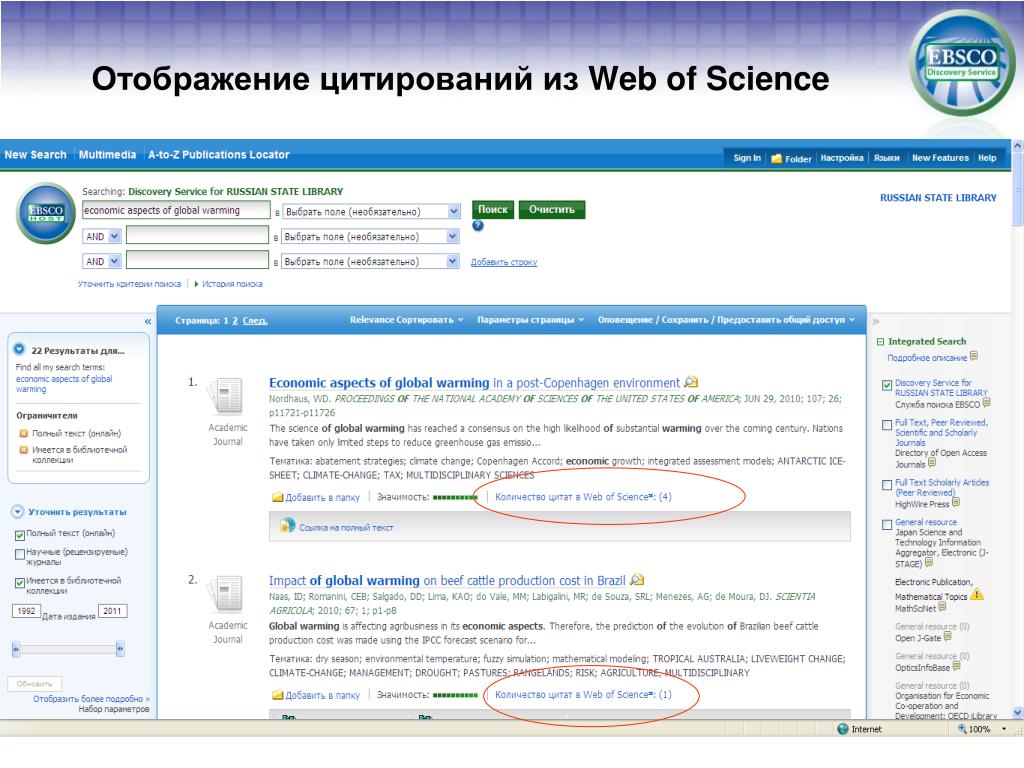Click info icon next to HighWire Press
The image size is (1024, 768).
coord(956,503)
